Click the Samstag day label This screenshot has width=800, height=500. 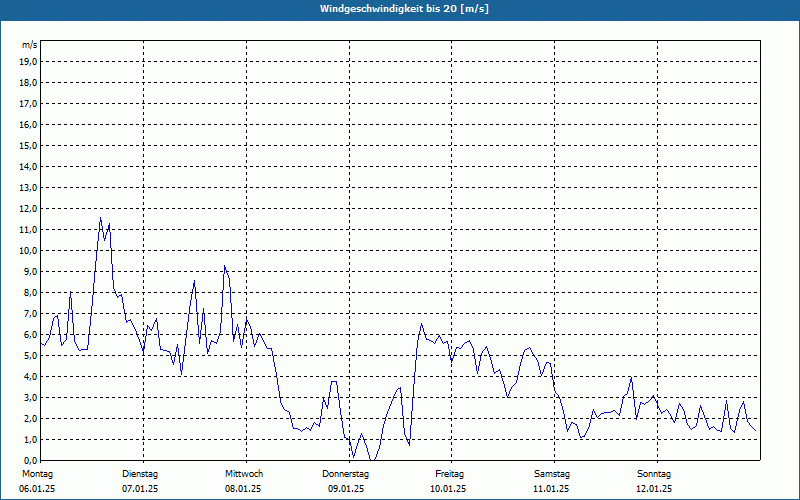click(552, 474)
